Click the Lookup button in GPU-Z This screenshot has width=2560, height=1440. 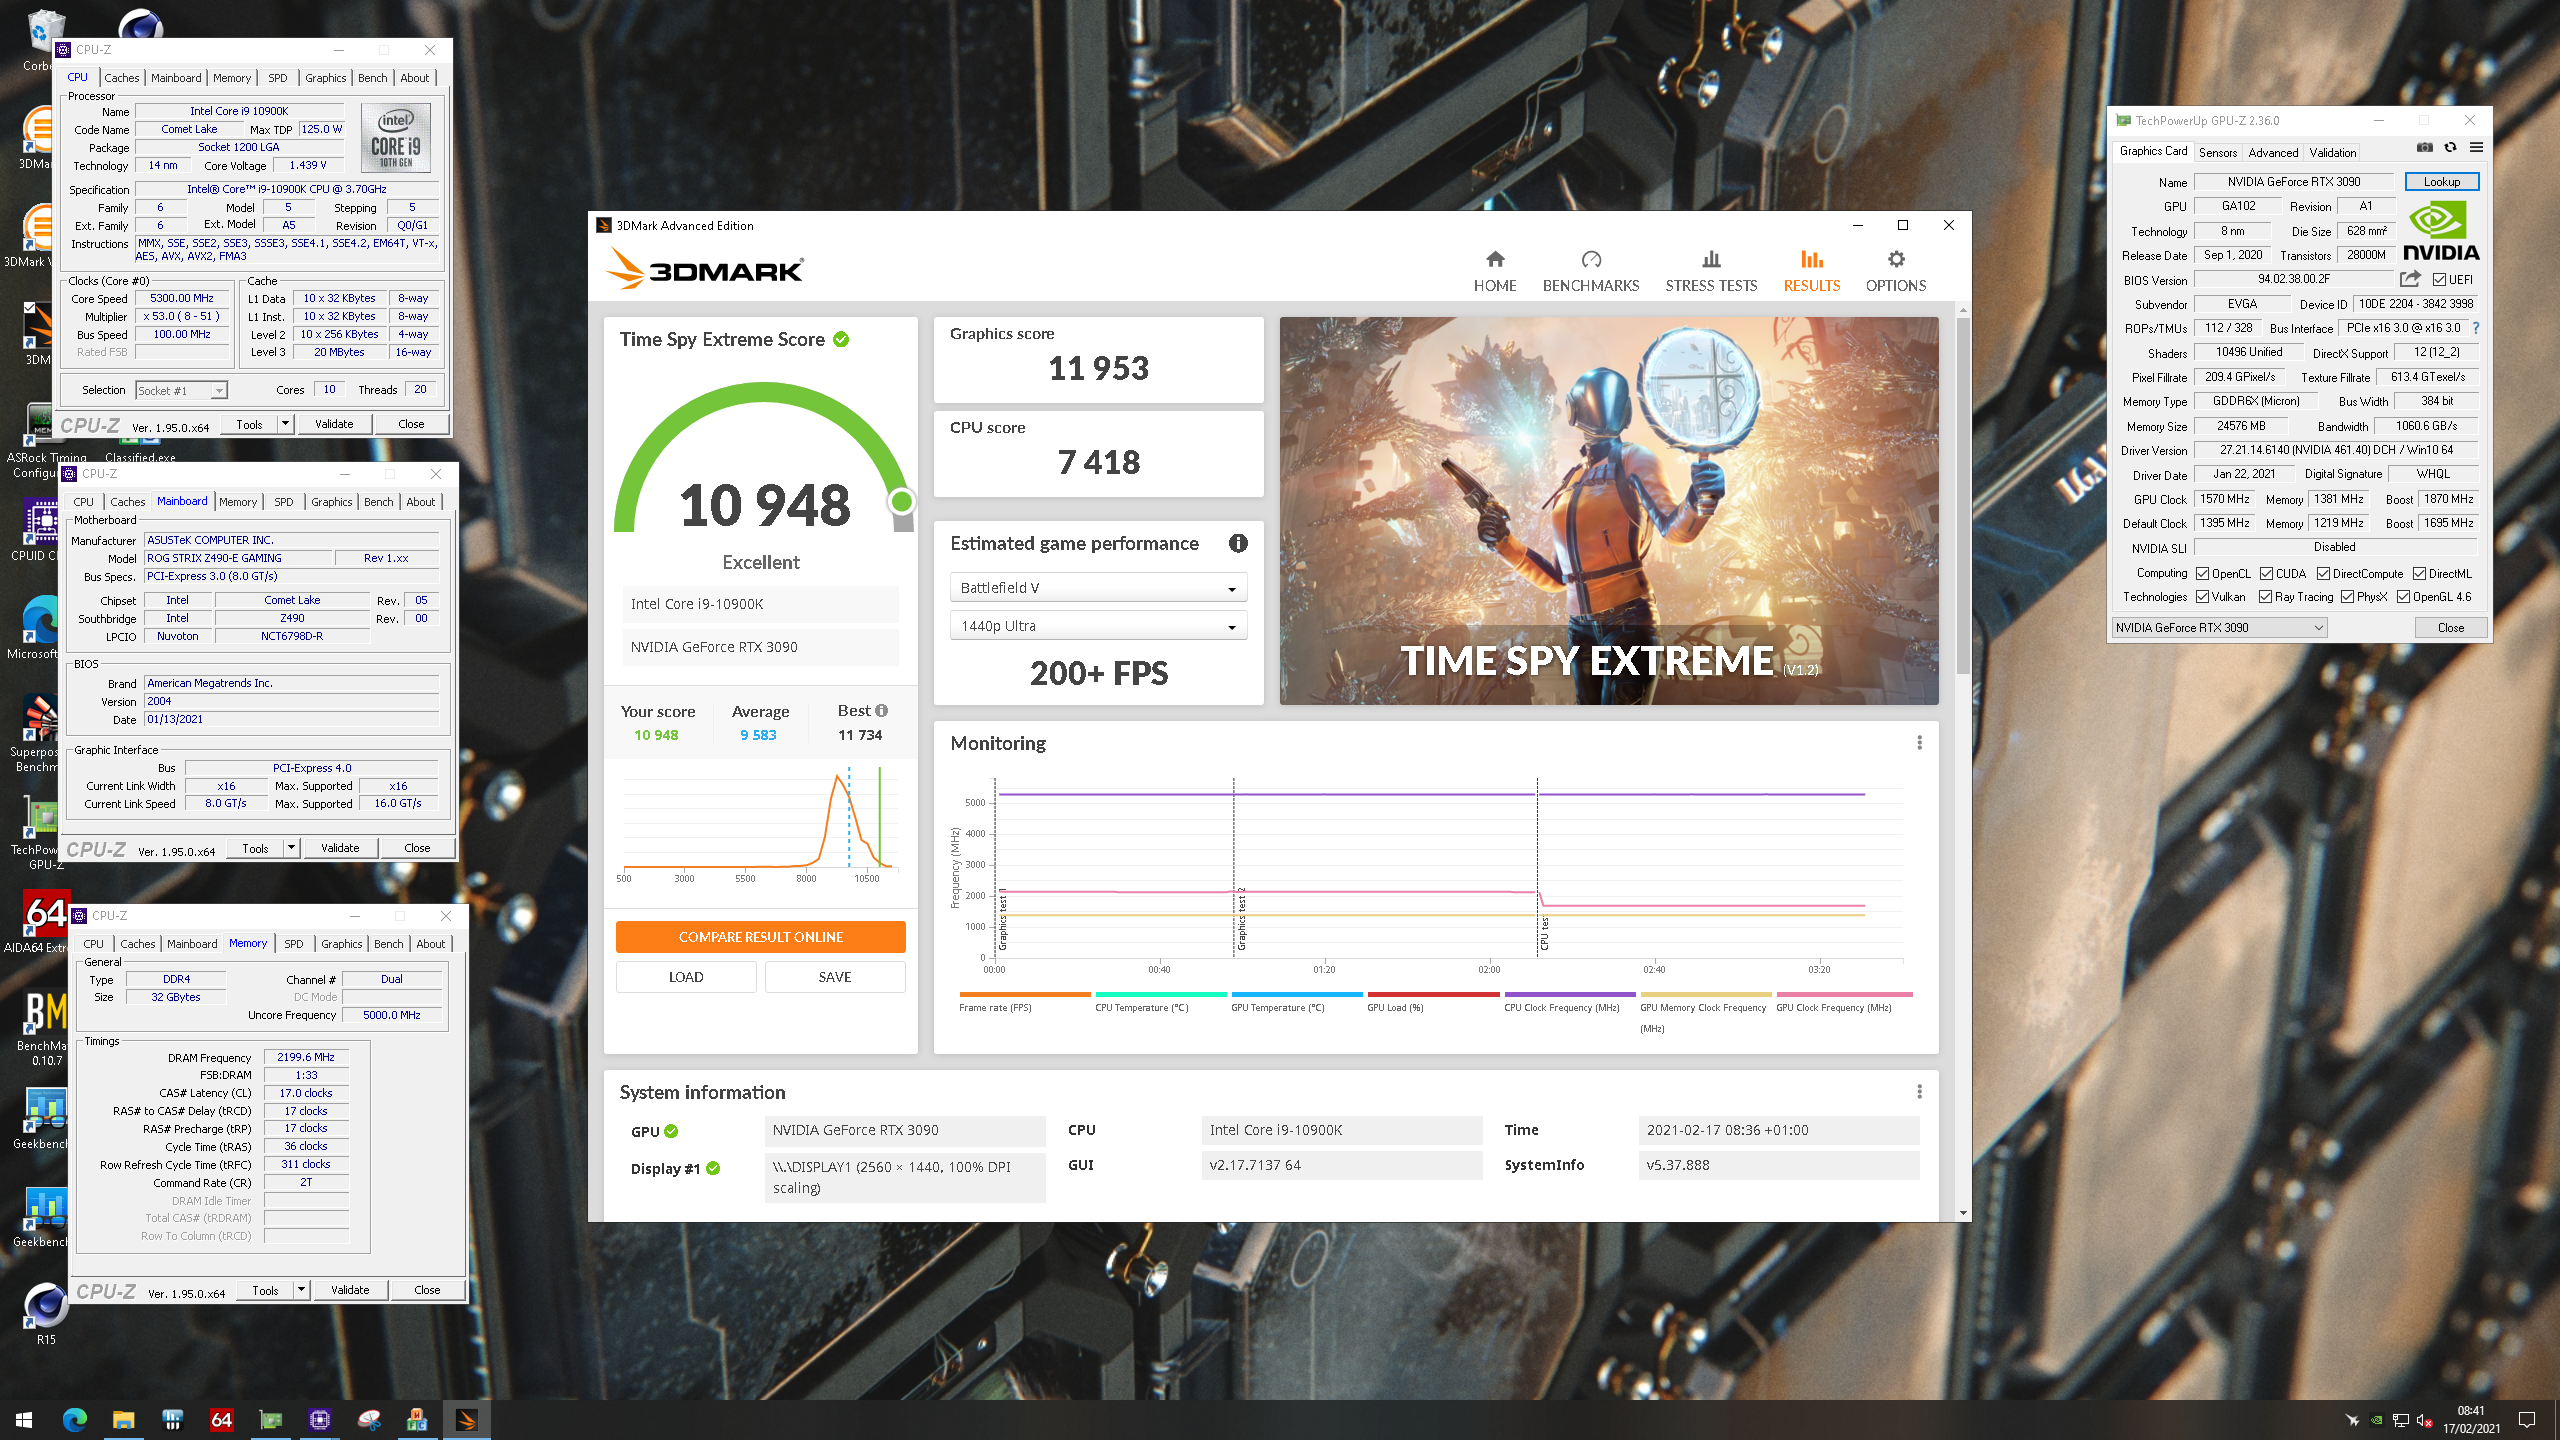(2441, 181)
